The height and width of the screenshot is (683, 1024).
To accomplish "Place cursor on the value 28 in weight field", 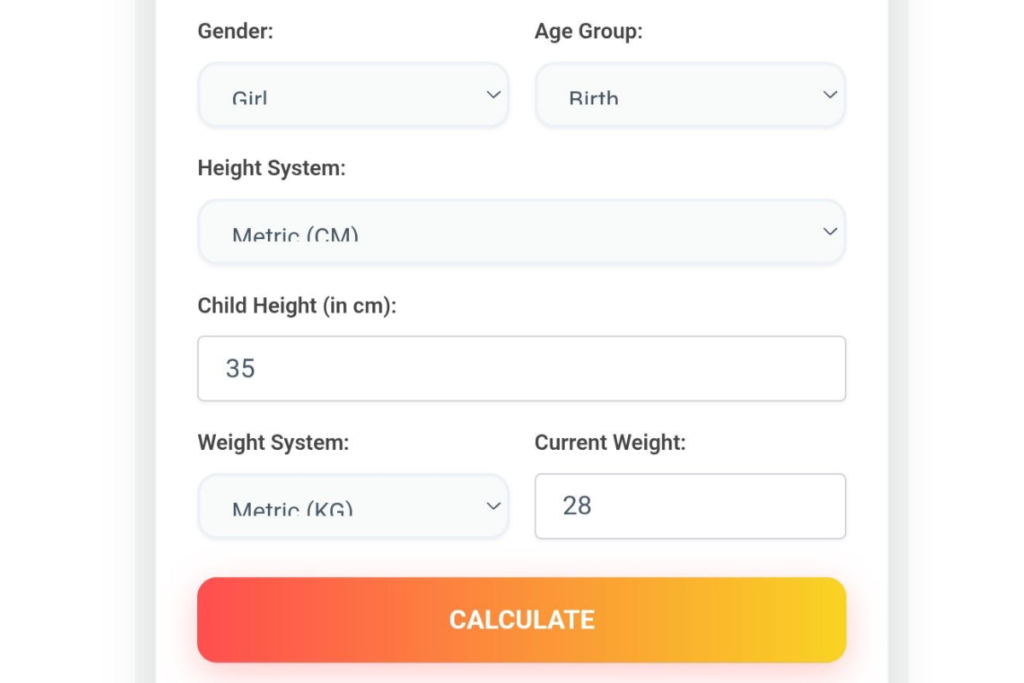I will (x=577, y=506).
